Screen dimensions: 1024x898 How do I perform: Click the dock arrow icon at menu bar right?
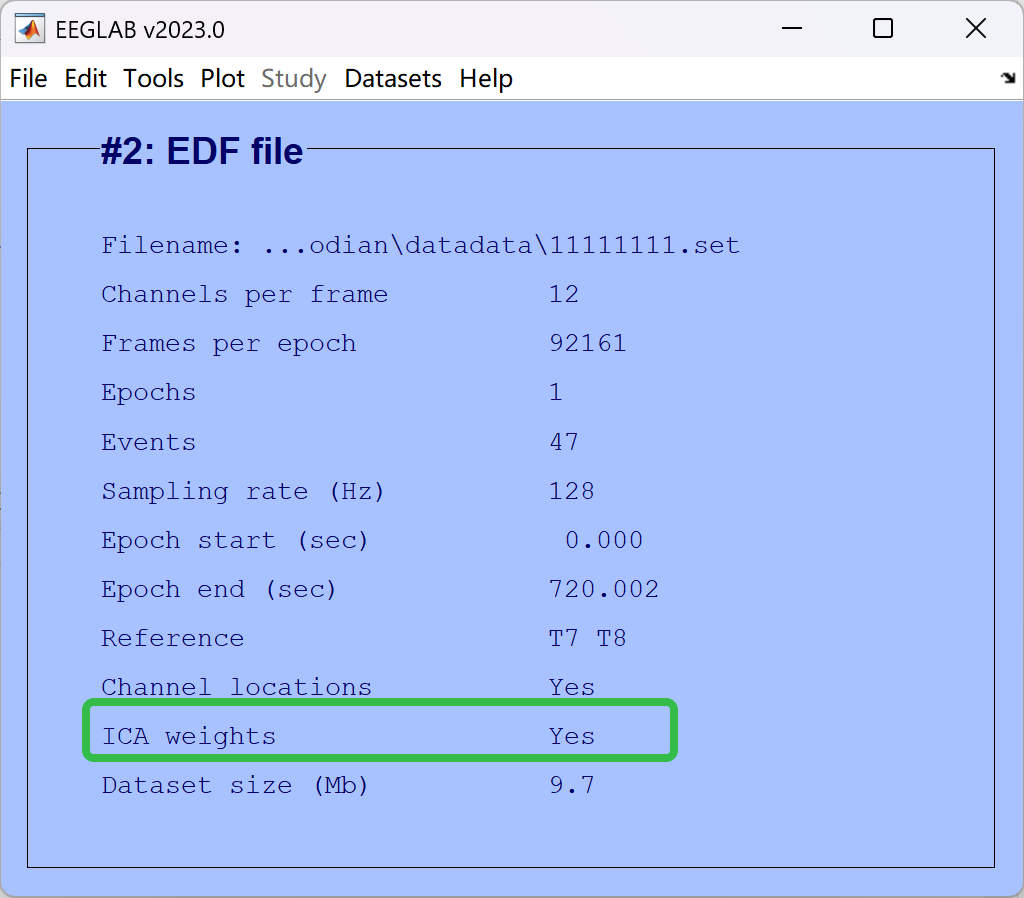(x=1008, y=78)
